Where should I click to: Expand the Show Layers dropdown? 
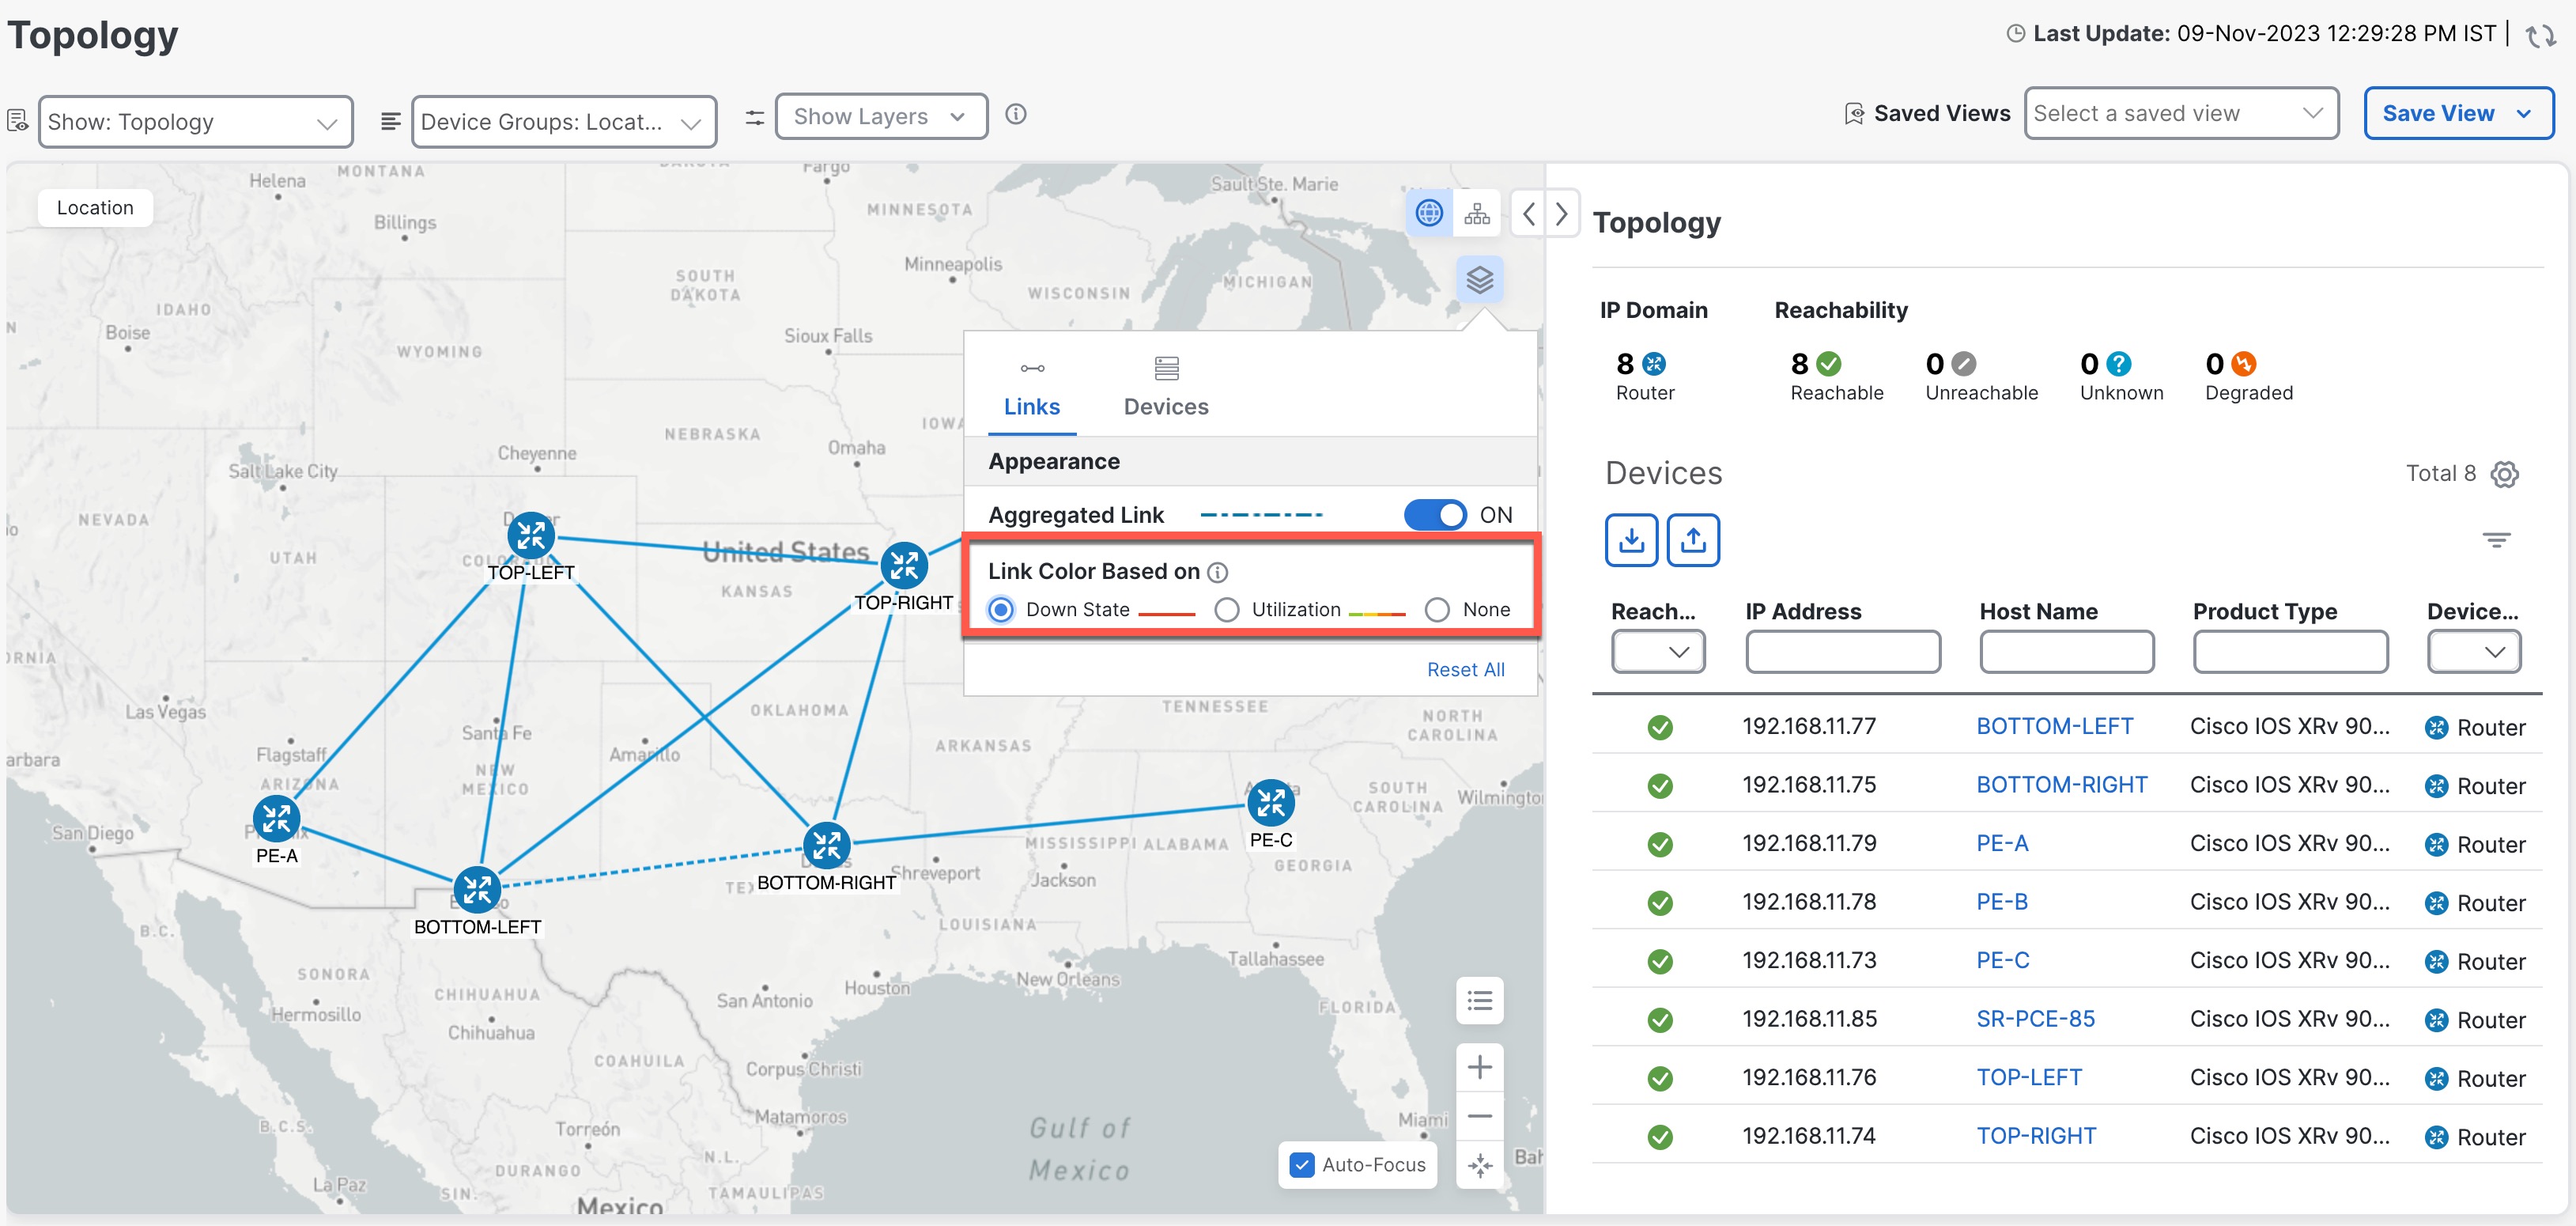click(x=880, y=116)
